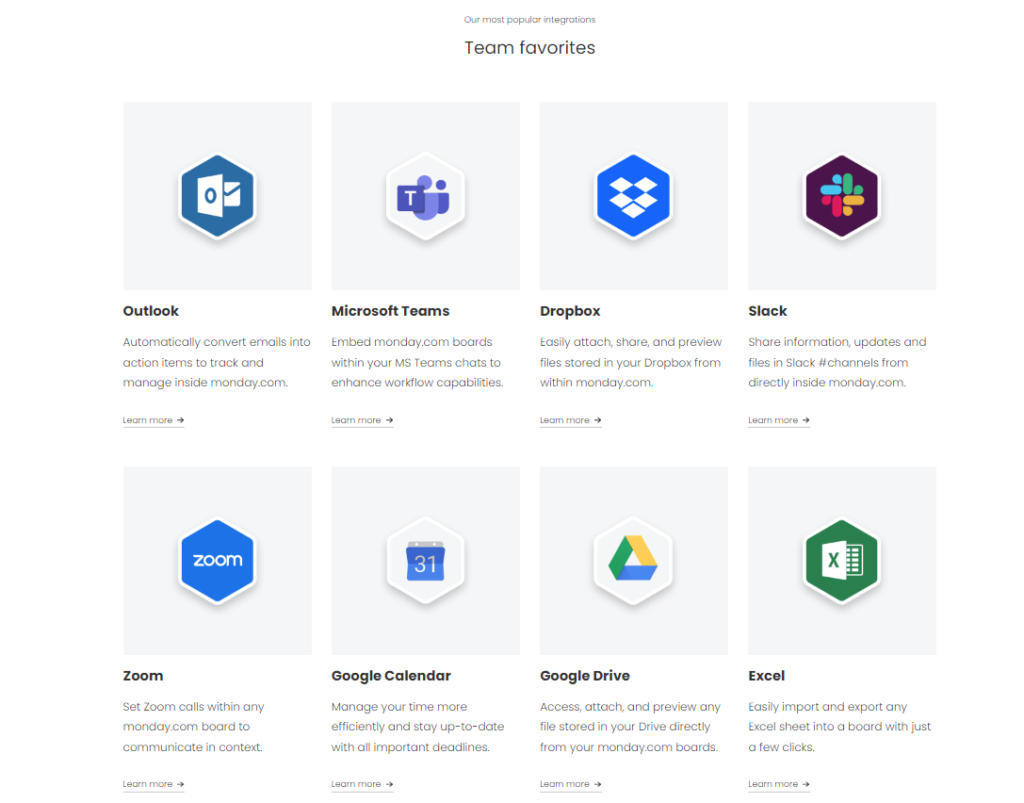
Task: Open Learn more link under Microsoft Teams
Action: (x=362, y=420)
